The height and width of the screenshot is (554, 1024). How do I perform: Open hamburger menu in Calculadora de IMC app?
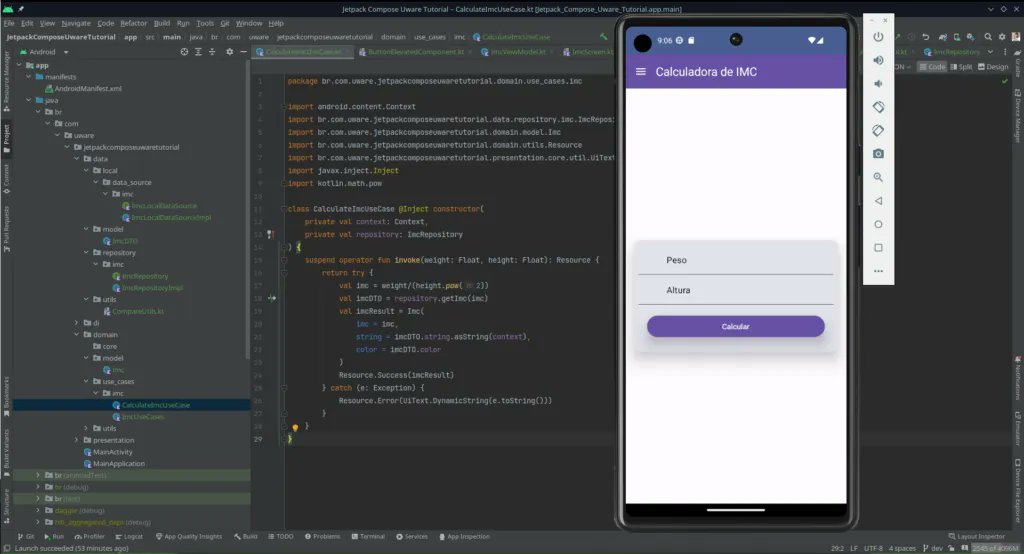(x=641, y=72)
